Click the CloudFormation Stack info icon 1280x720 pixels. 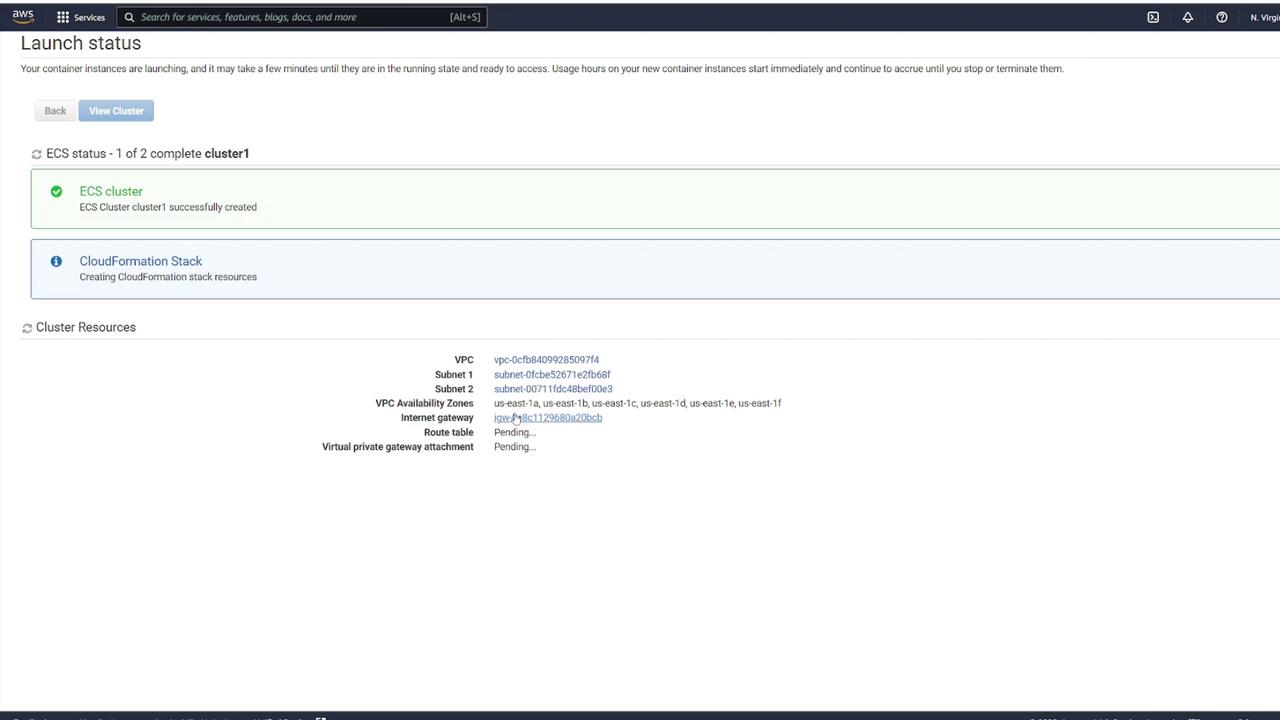tap(56, 261)
